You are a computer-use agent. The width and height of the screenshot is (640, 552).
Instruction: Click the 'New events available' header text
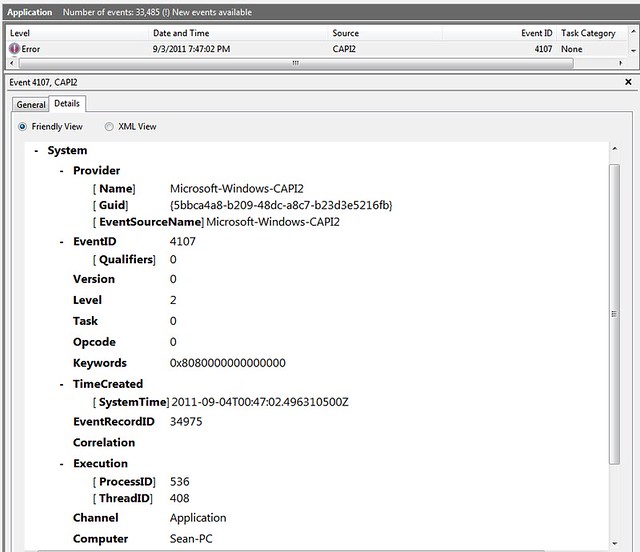(212, 12)
